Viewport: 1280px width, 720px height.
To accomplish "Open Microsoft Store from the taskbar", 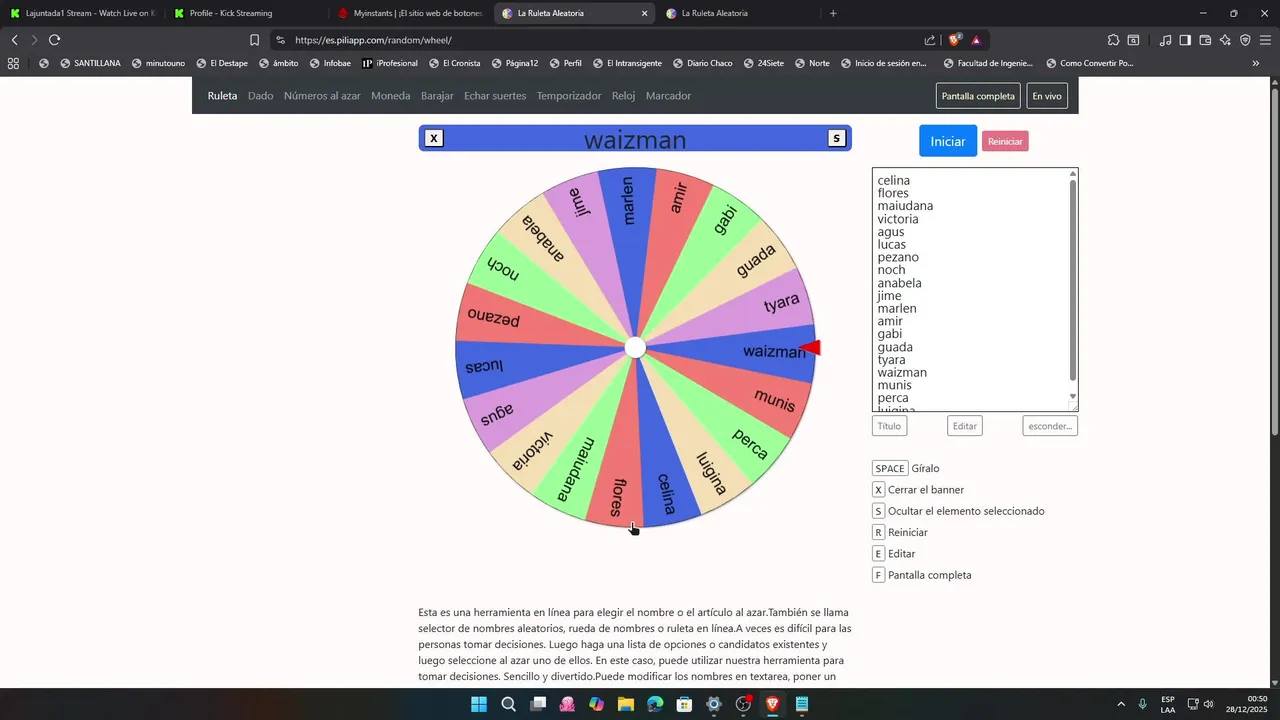I will coord(684,704).
